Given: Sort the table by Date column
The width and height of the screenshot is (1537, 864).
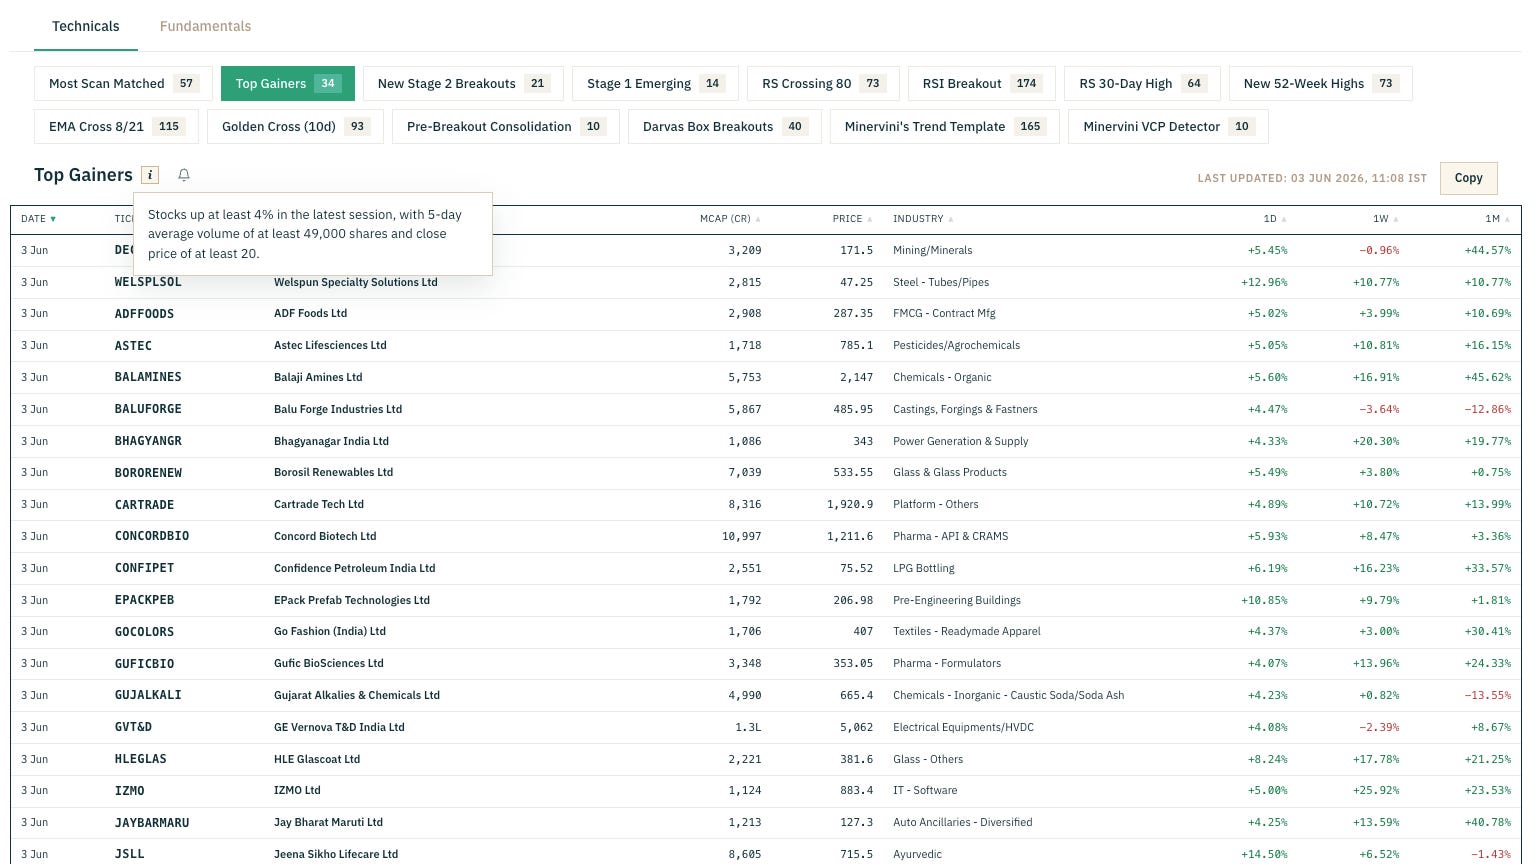Looking at the screenshot, I should (x=38, y=219).
